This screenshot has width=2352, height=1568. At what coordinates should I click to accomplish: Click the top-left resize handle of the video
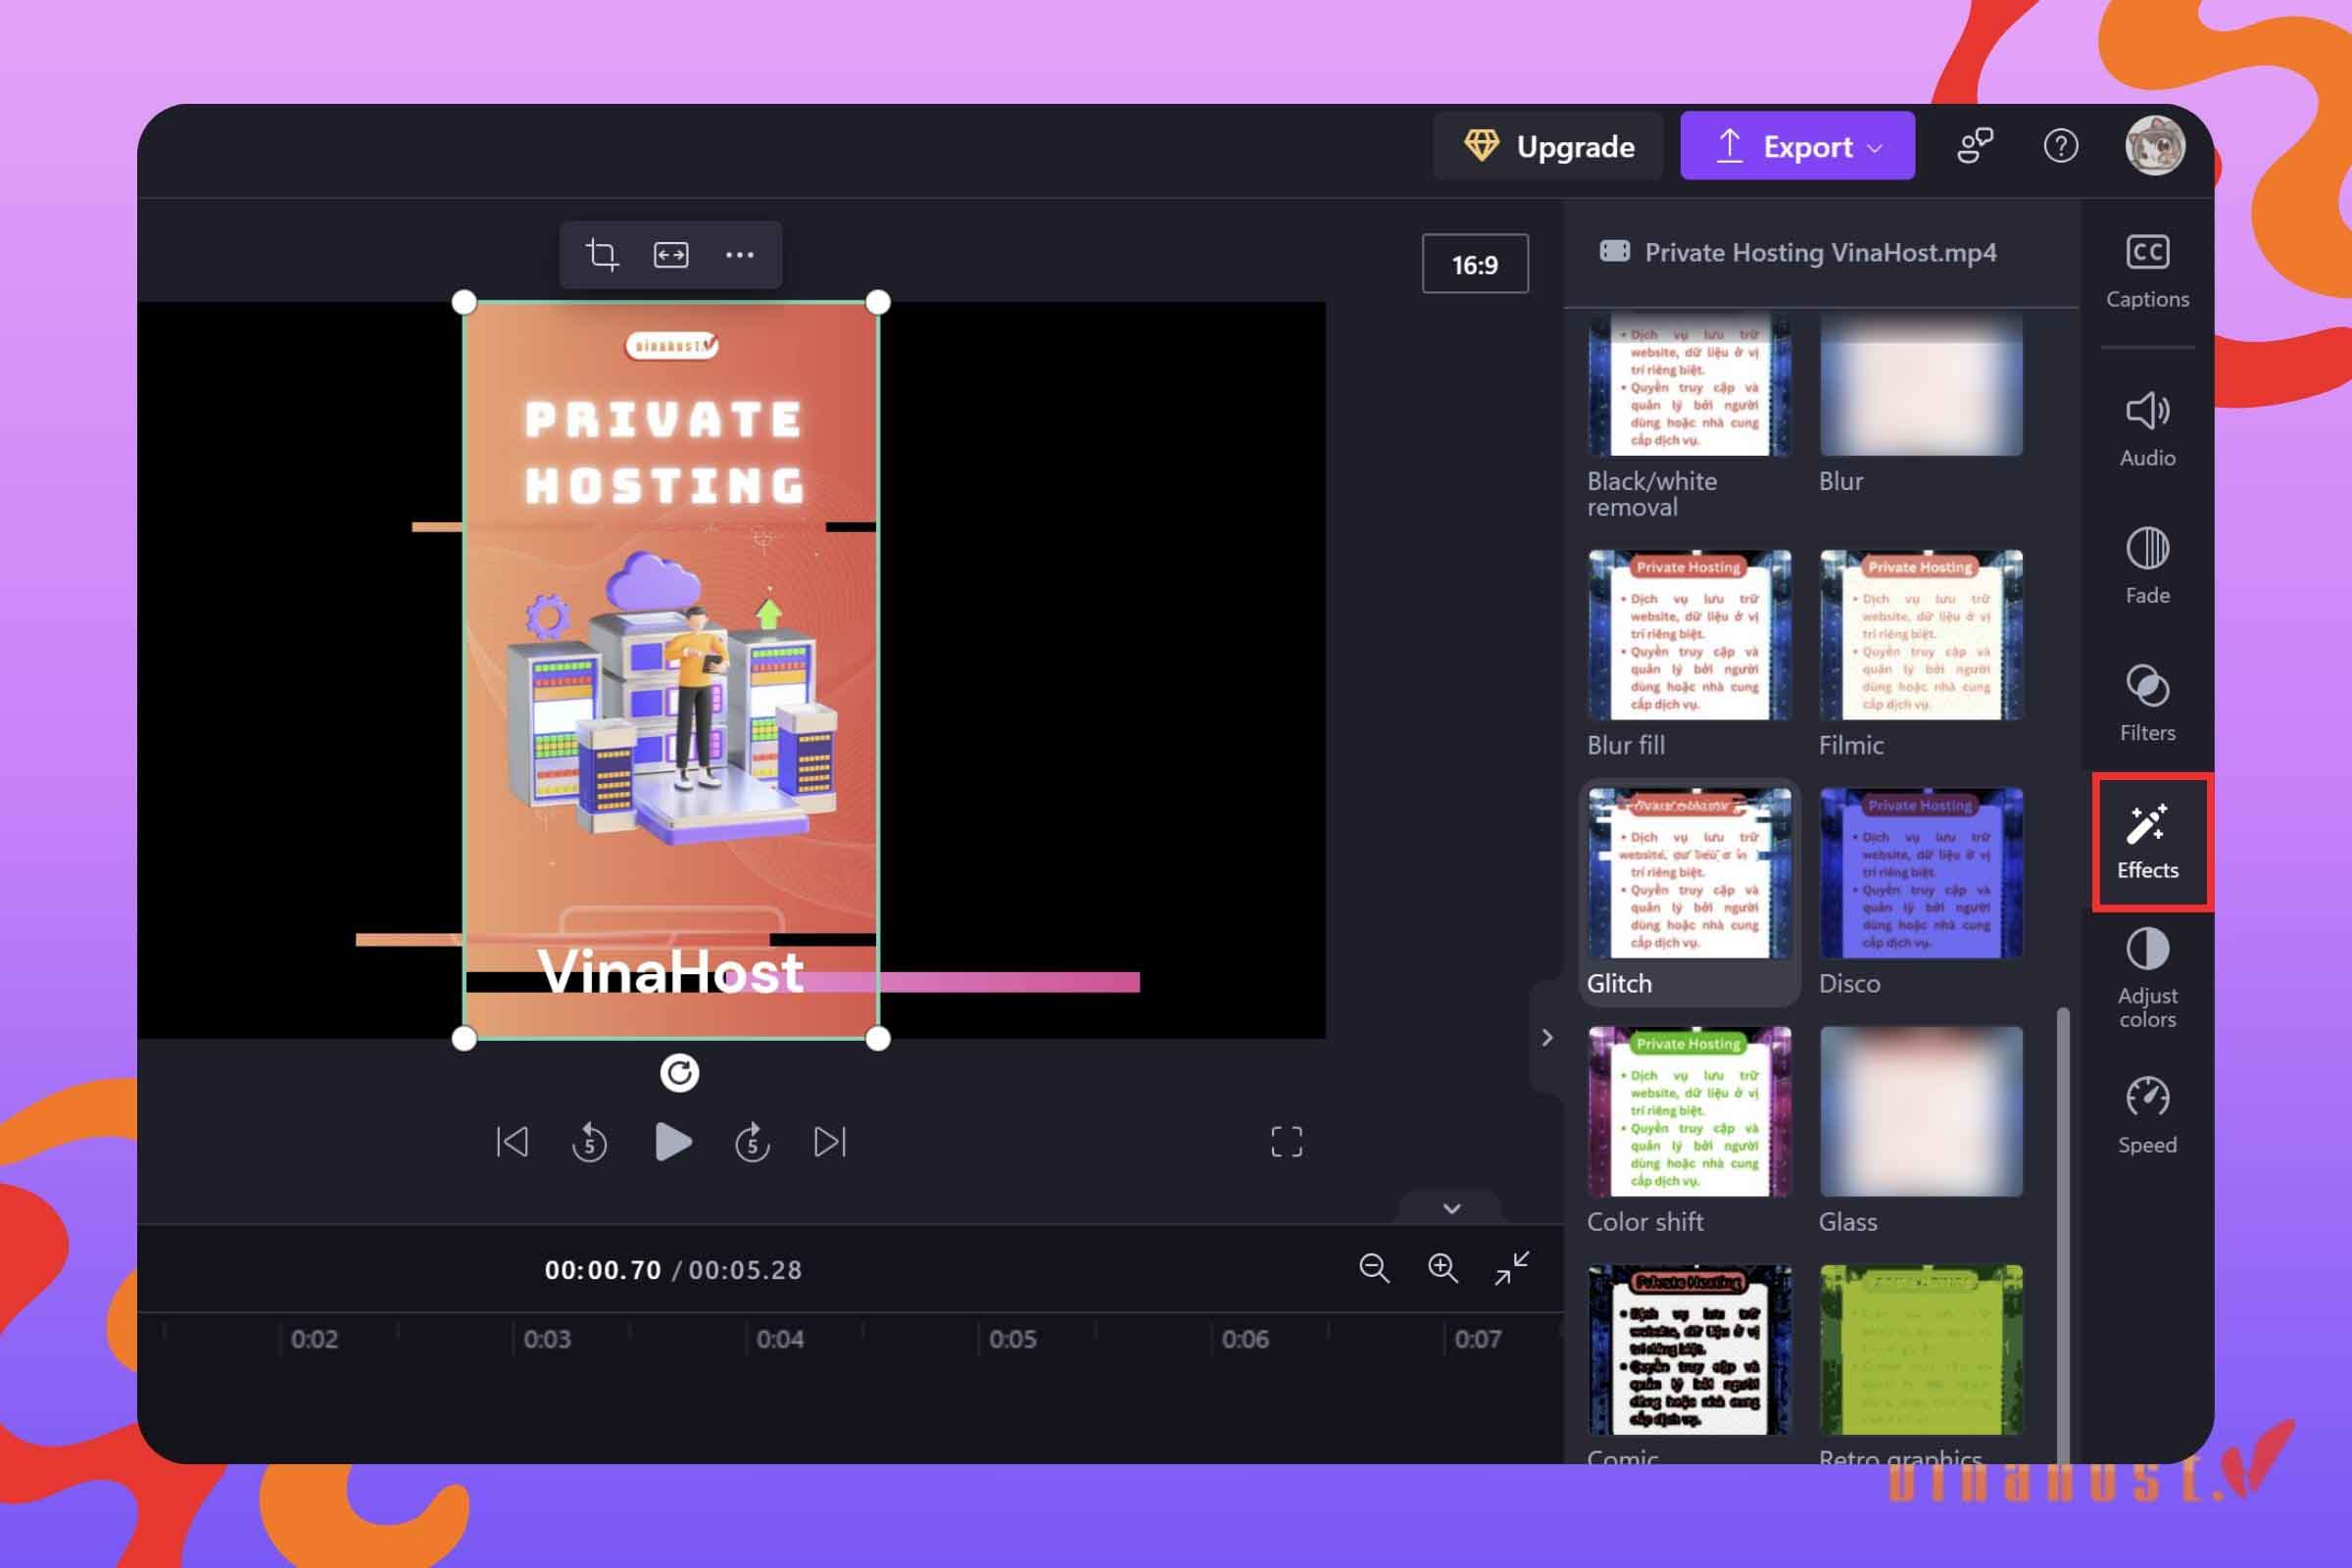tap(464, 302)
